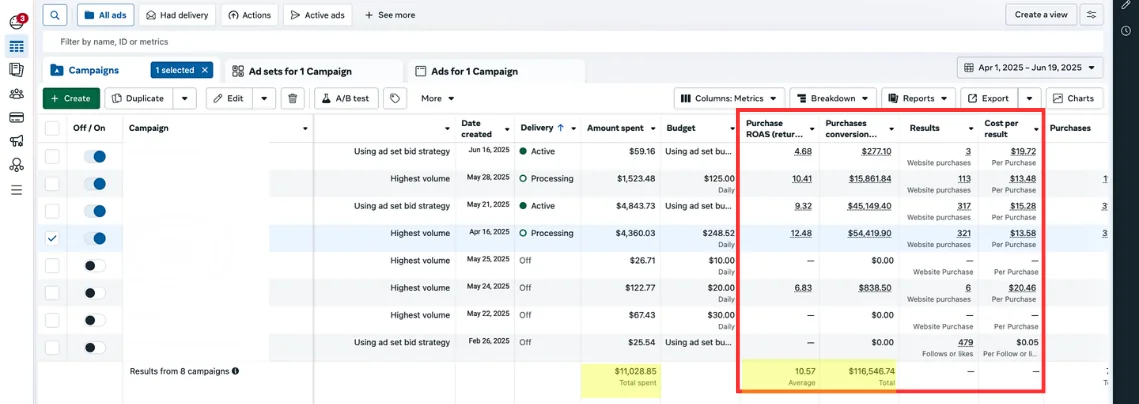Click the $116,546.74 Total cell
The width and height of the screenshot is (1139, 404).
click(x=859, y=375)
